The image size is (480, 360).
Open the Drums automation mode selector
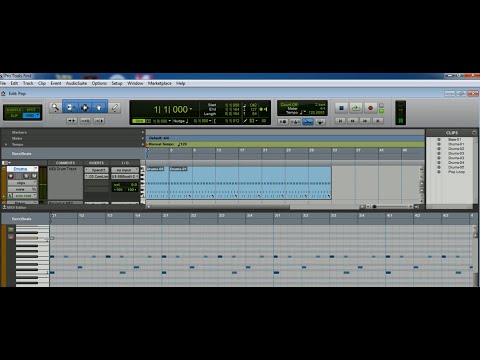pos(25,196)
